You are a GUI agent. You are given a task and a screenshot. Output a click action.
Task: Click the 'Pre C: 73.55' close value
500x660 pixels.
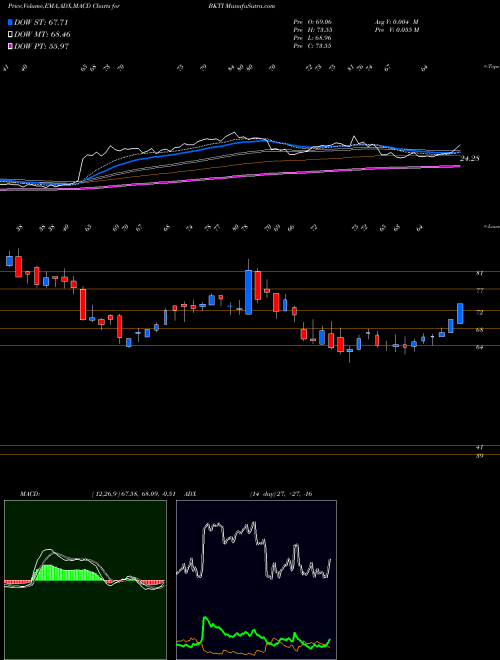click(x=313, y=46)
